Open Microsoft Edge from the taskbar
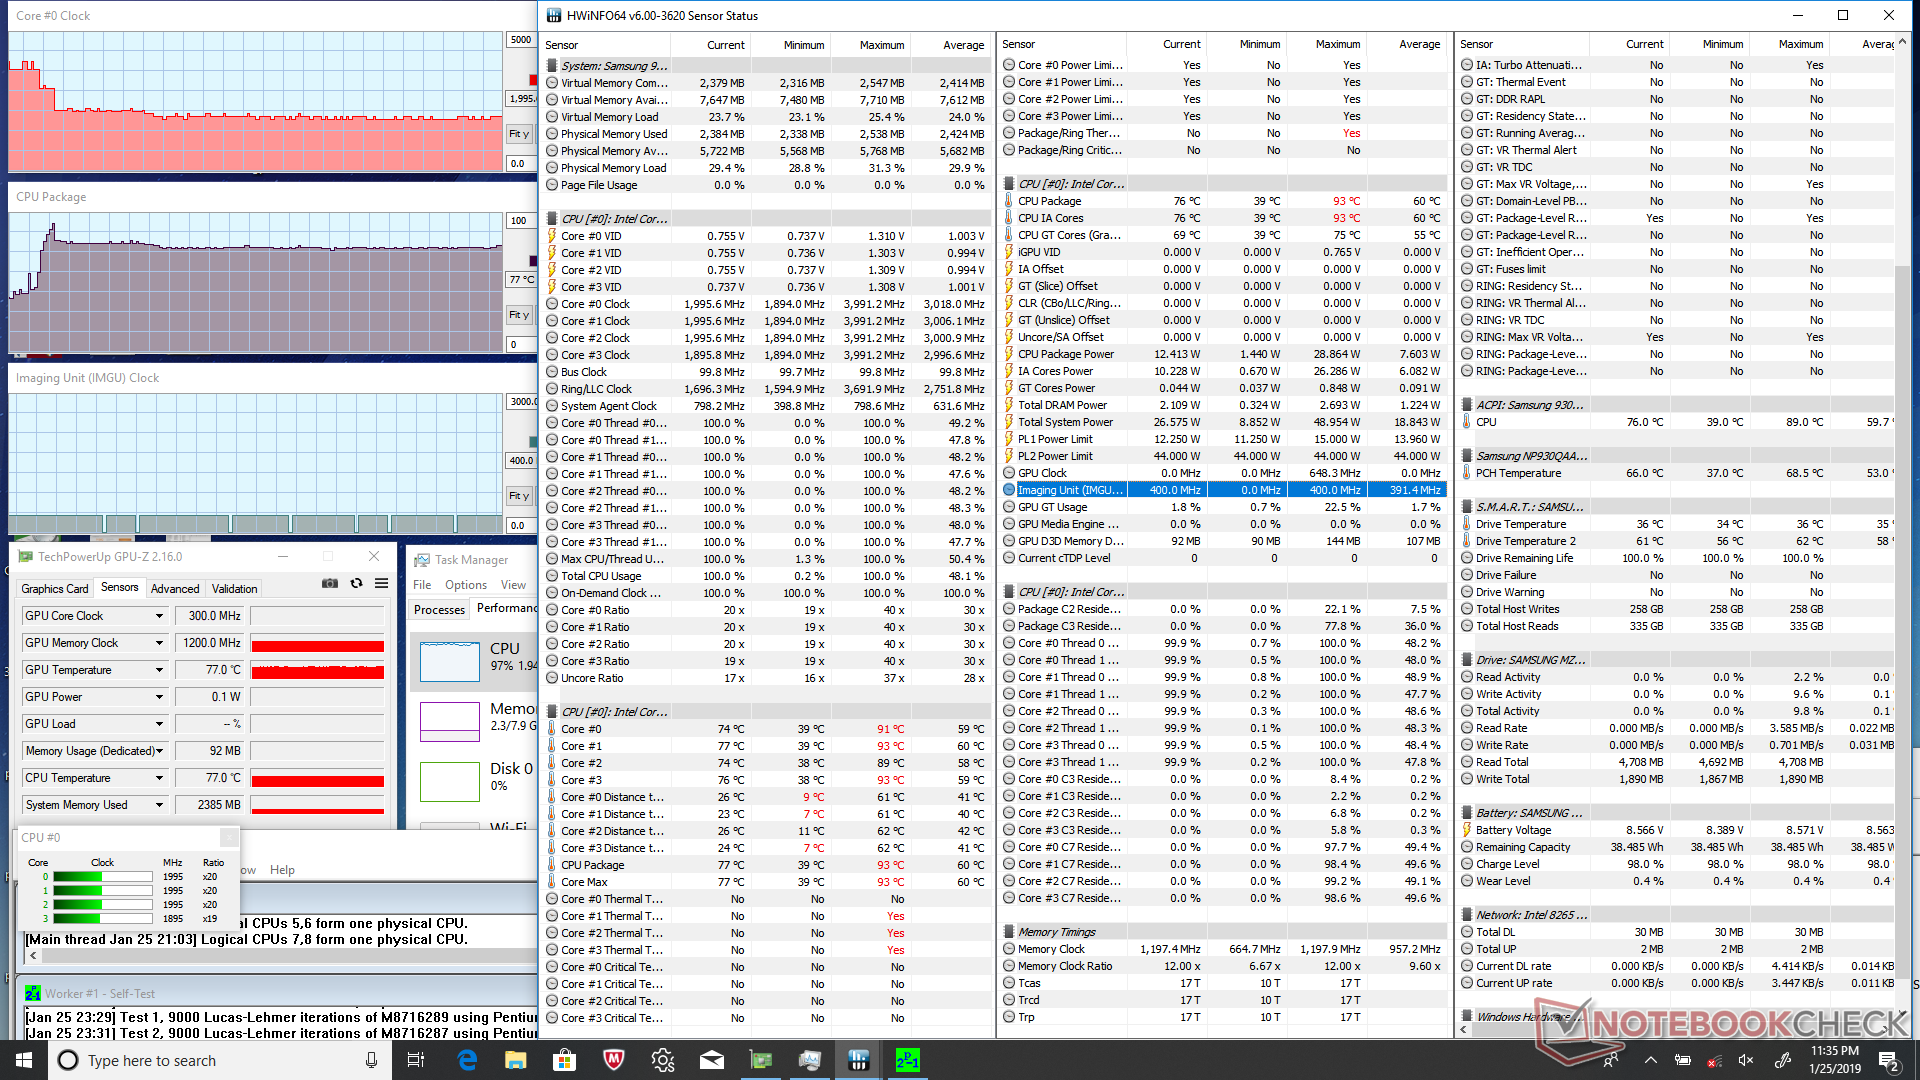Screen dimensions: 1920x1080 click(467, 1060)
